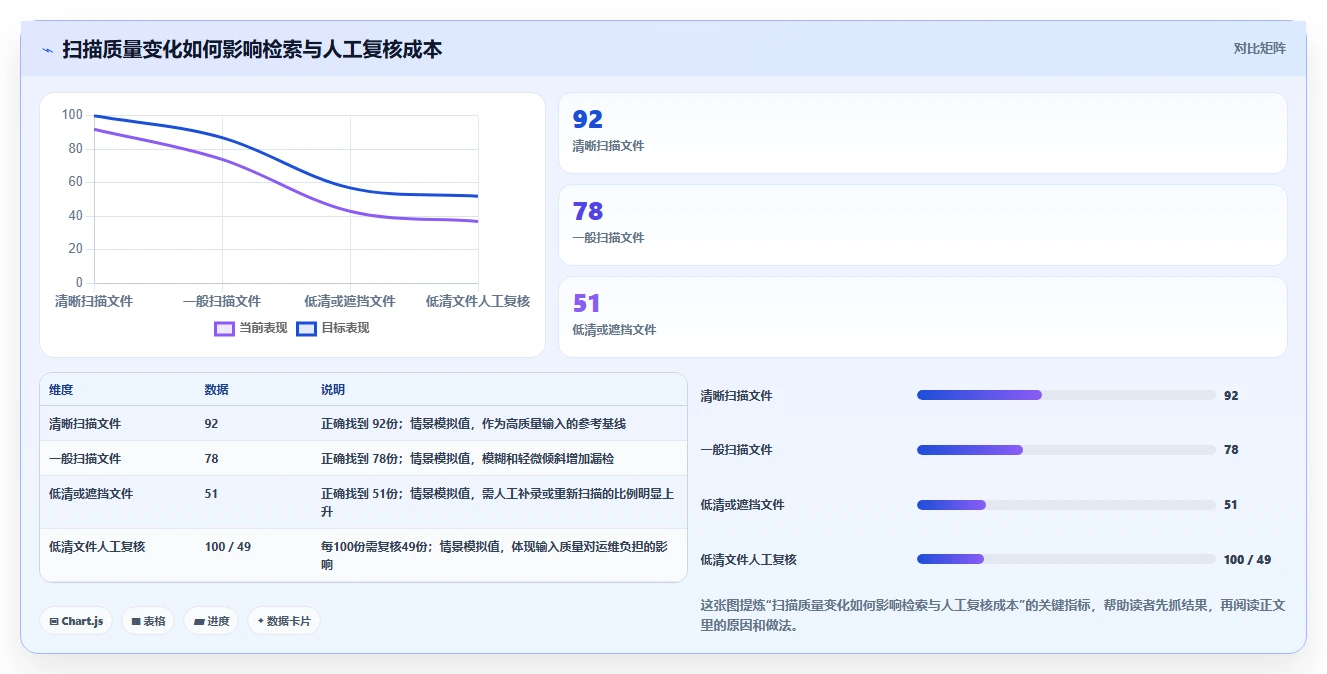
Task: Click the y-axis tick label 100
Action: tap(72, 115)
